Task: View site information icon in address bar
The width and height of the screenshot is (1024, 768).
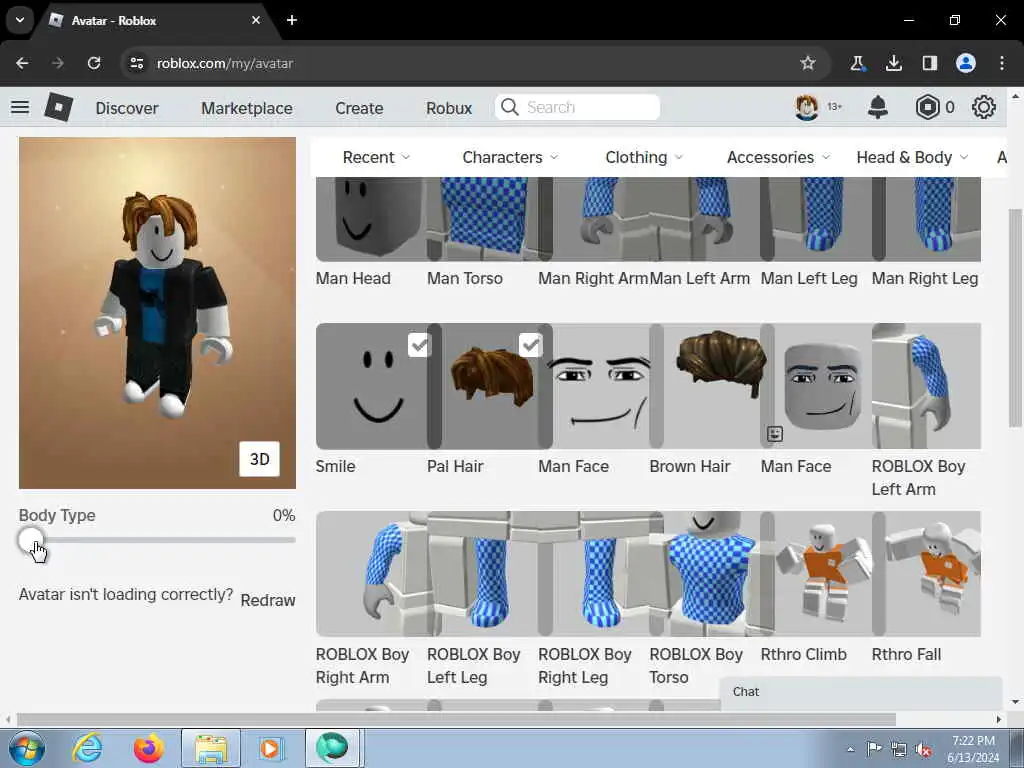Action: pos(136,63)
